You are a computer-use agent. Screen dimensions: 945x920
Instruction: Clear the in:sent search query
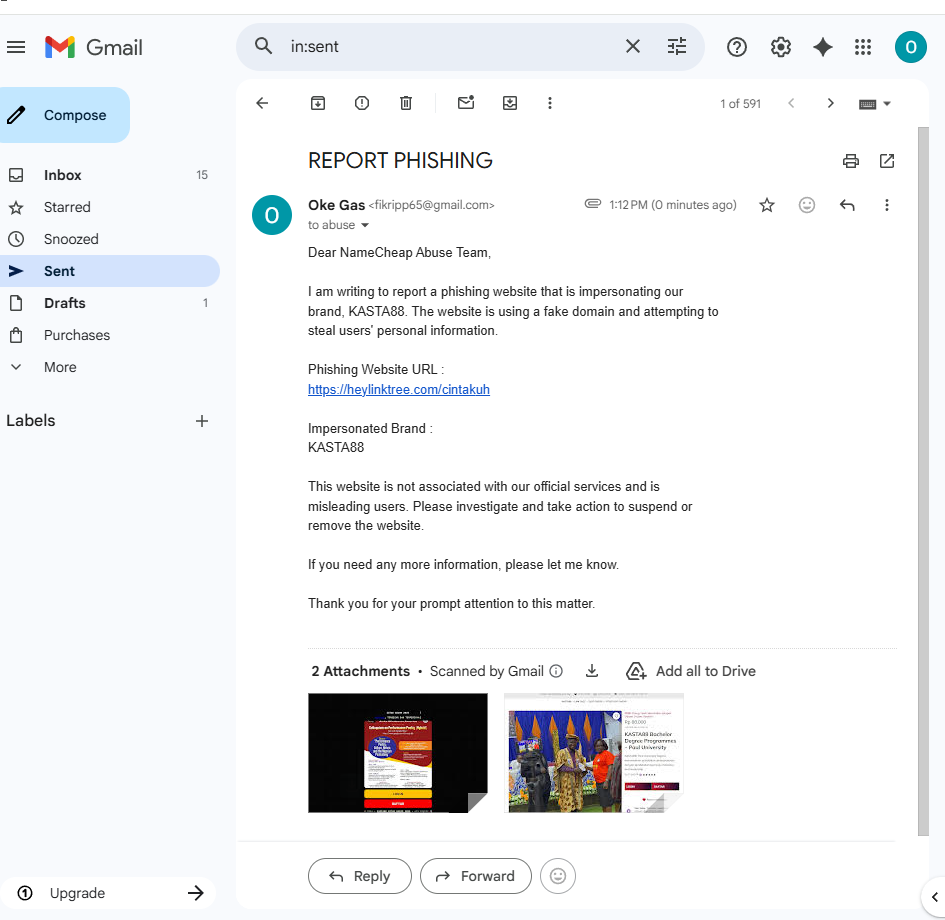(632, 46)
